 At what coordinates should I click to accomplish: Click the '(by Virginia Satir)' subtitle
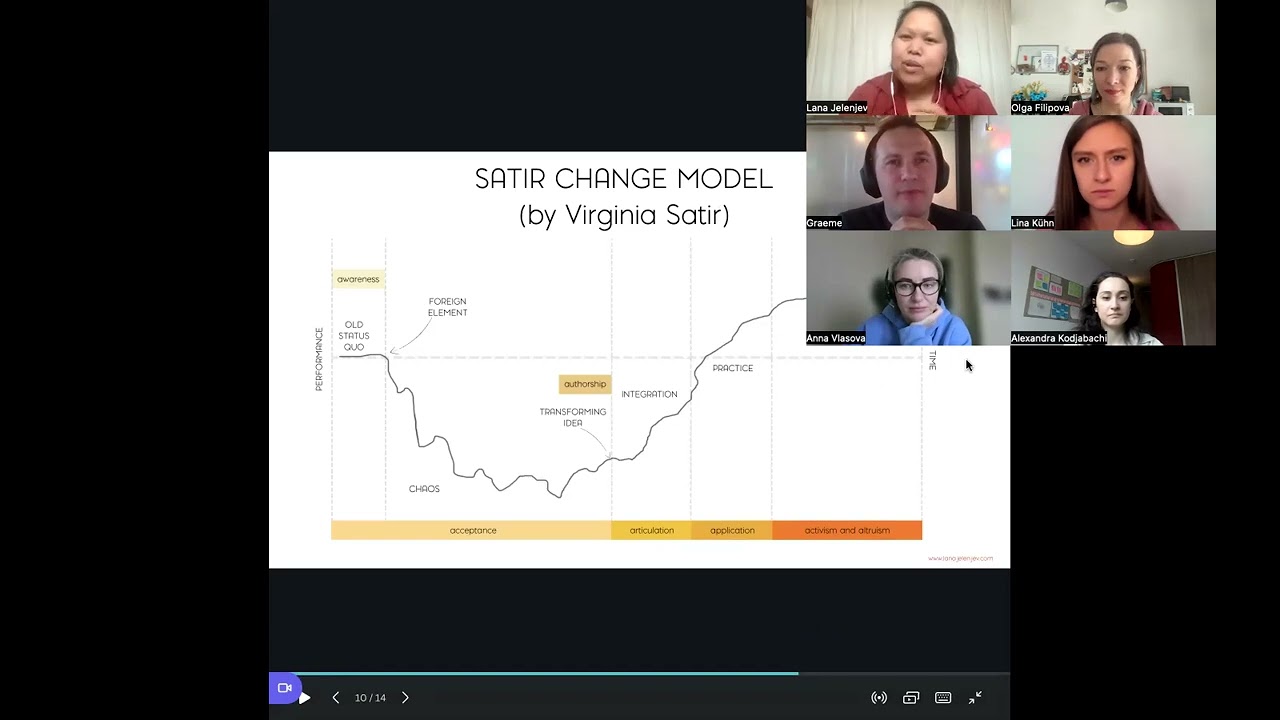[624, 215]
